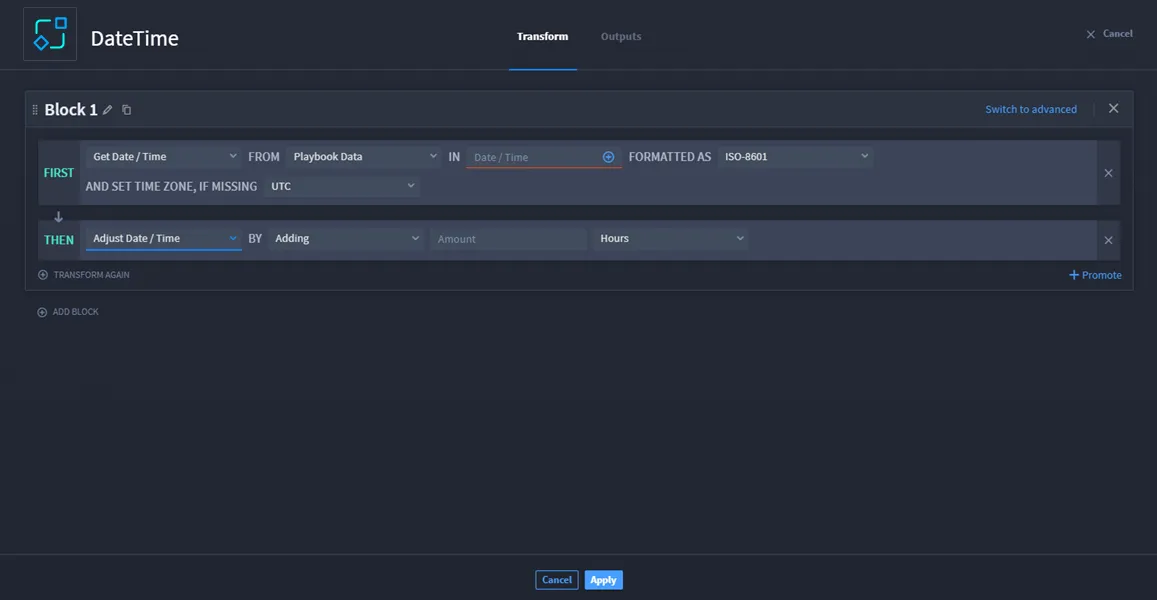Edit Block 1 name with pencil icon
The width and height of the screenshot is (1157, 600).
(108, 110)
